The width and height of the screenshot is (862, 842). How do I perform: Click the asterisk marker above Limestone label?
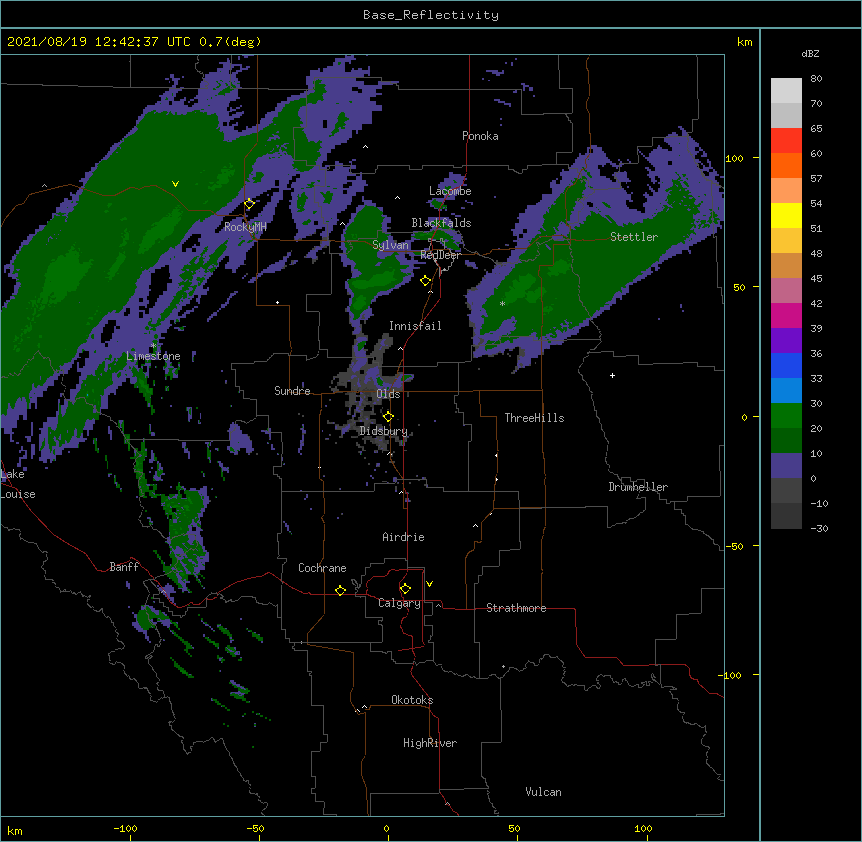(153, 346)
